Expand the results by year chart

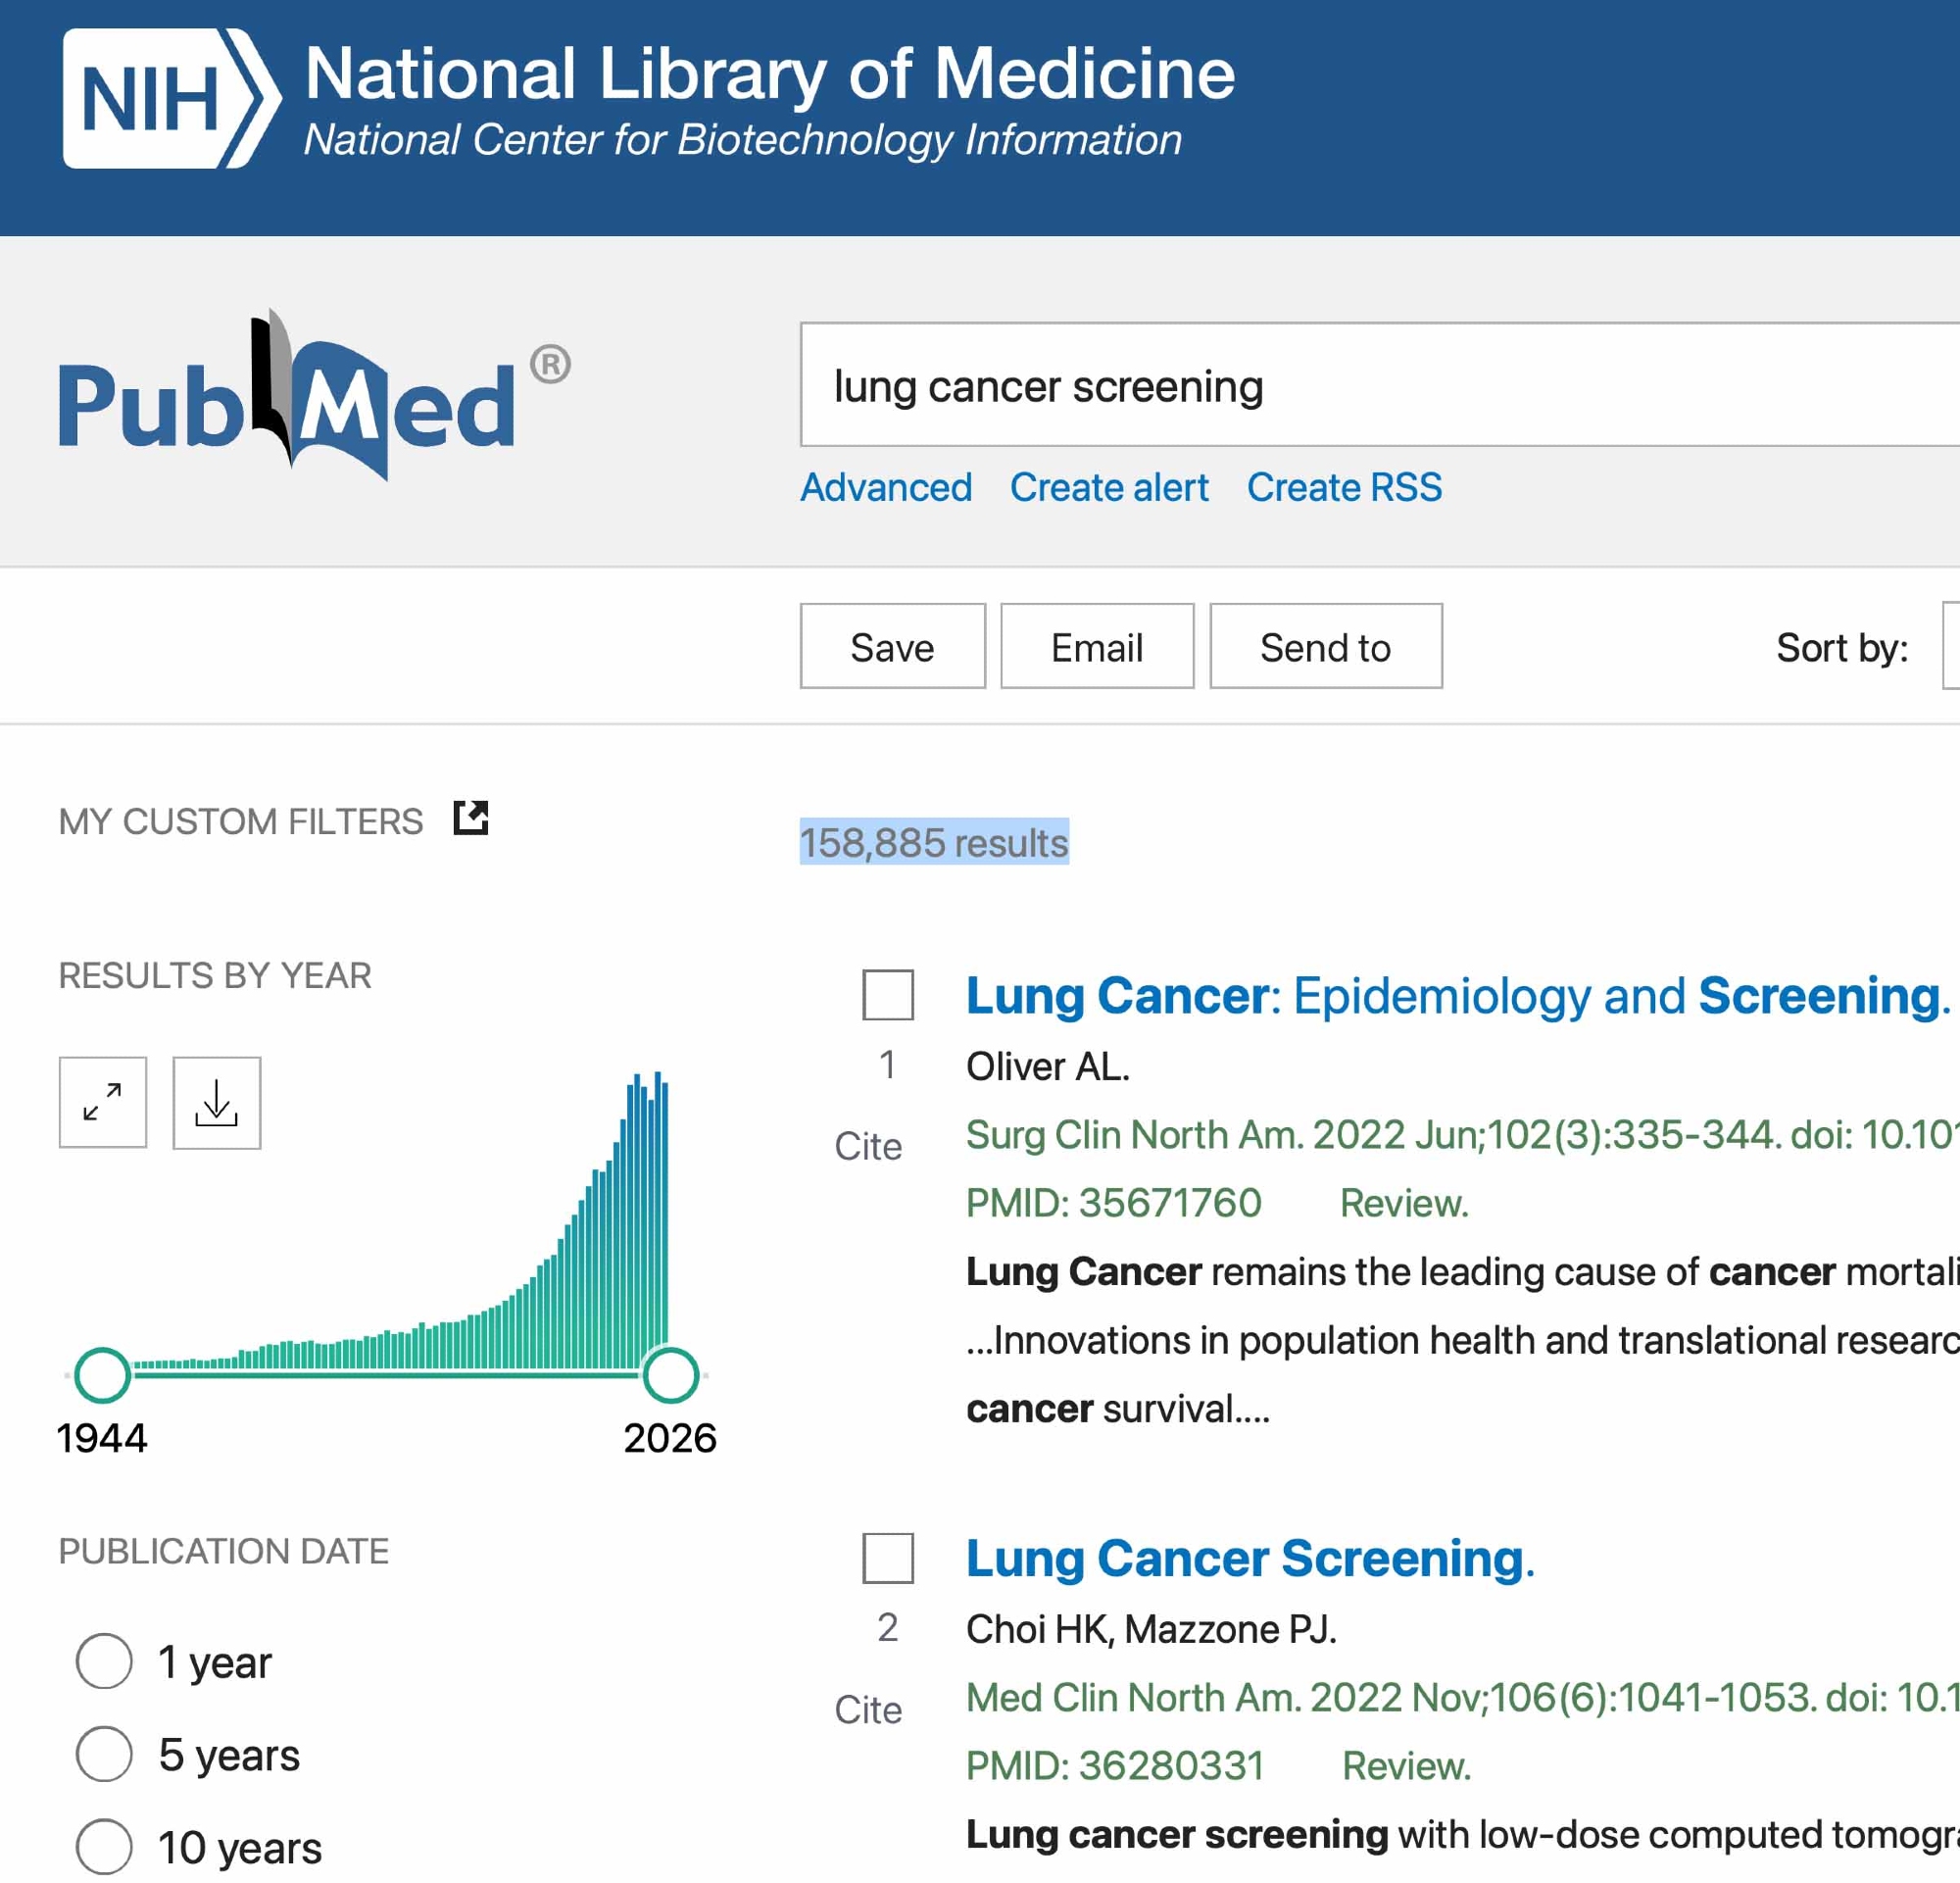(103, 1102)
